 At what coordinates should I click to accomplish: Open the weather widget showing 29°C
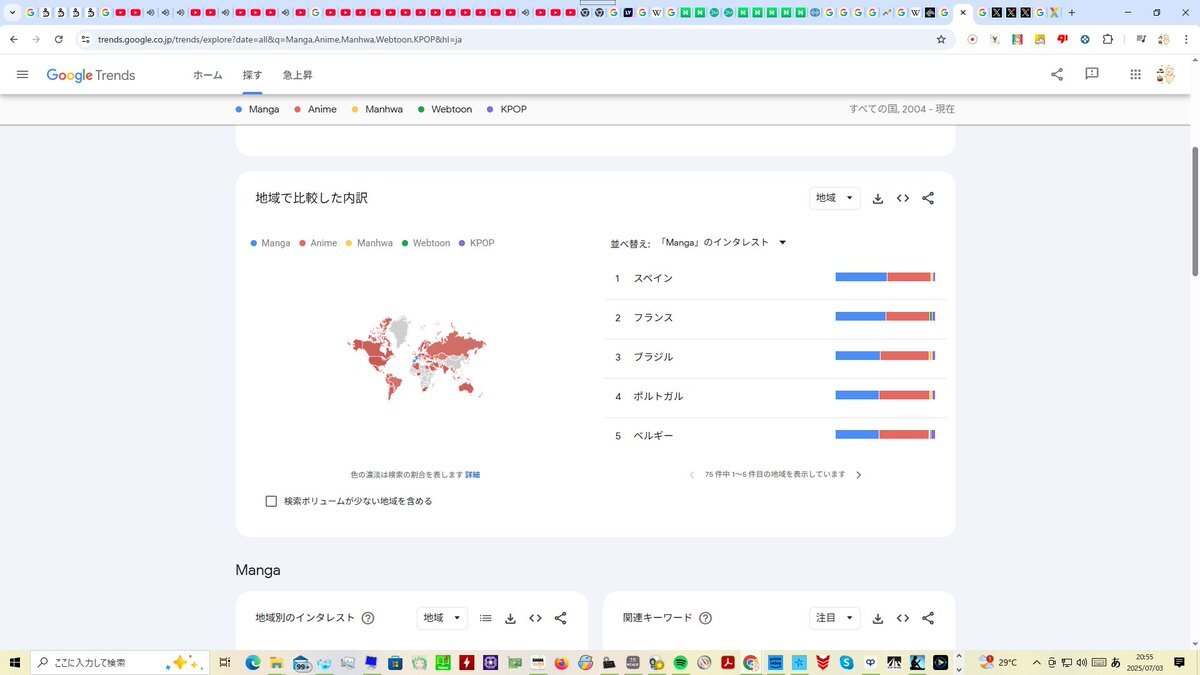click(998, 662)
